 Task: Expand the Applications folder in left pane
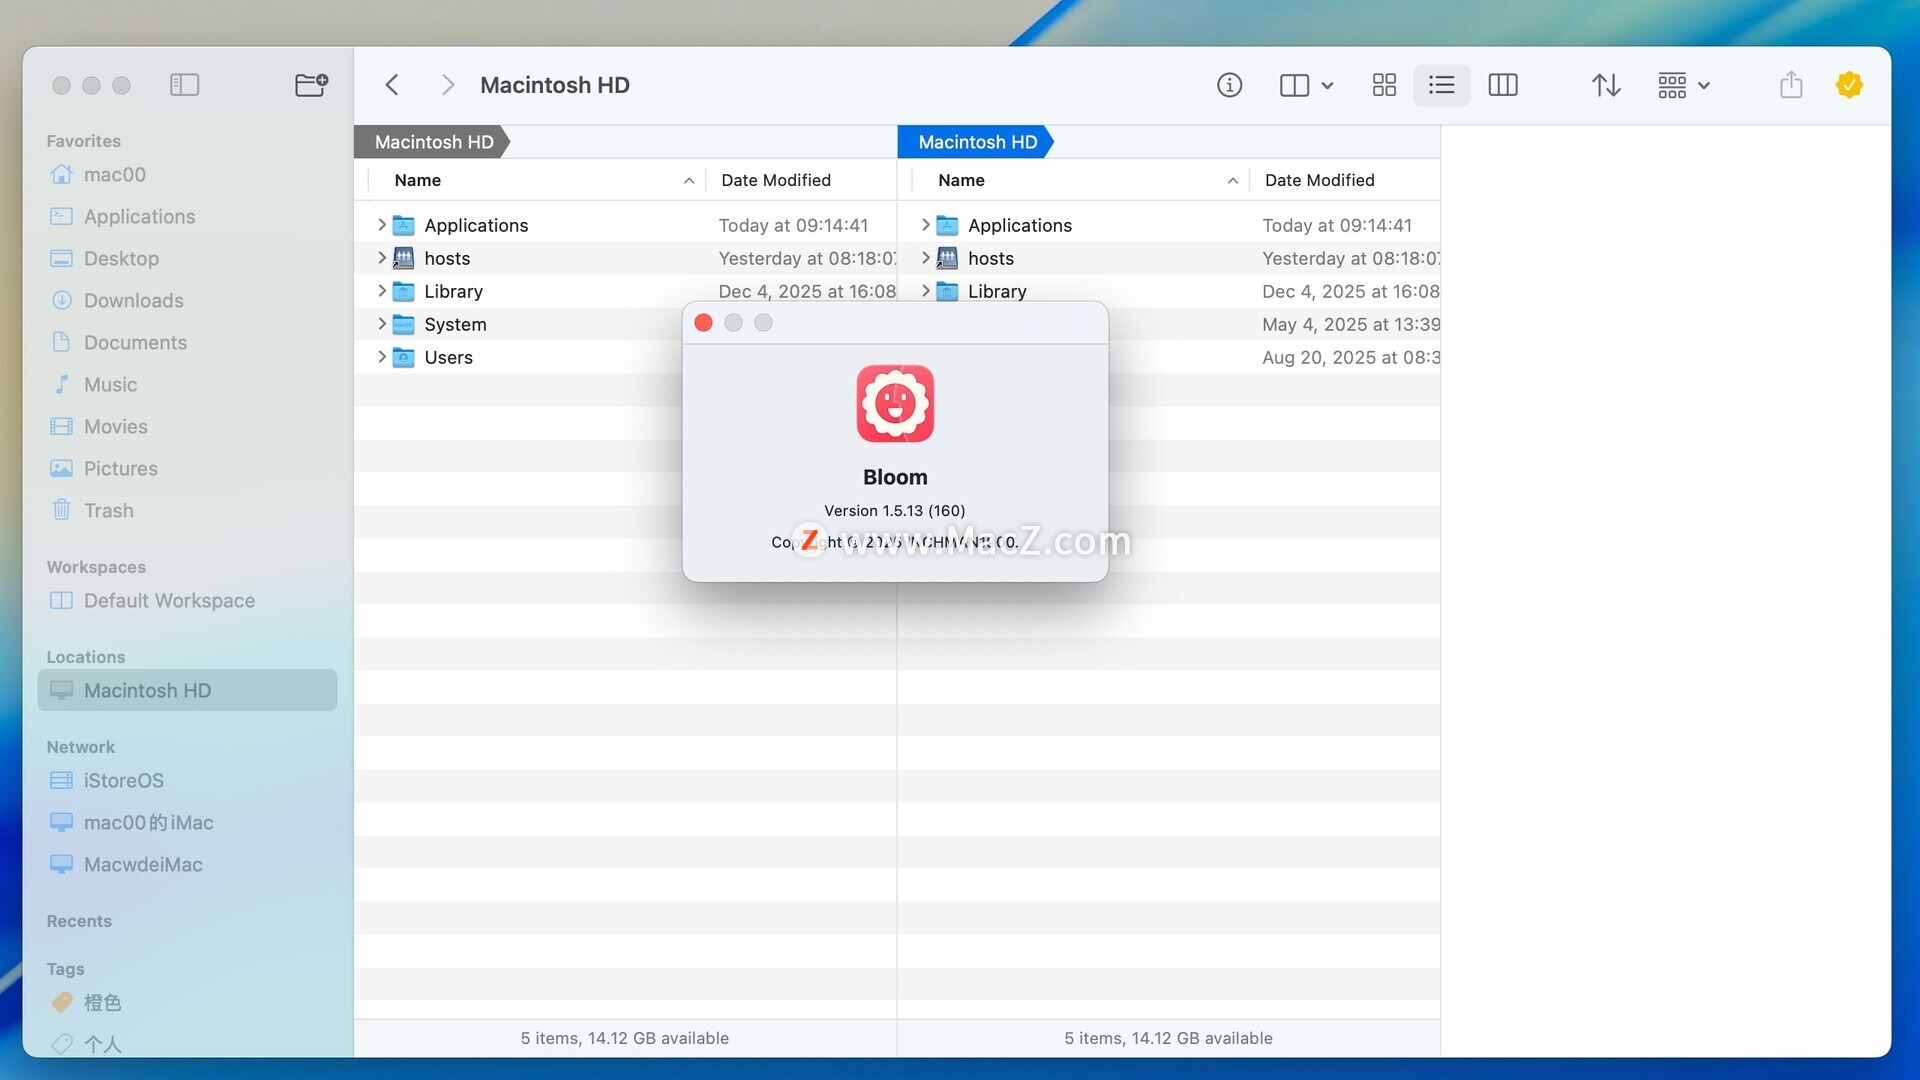(381, 225)
